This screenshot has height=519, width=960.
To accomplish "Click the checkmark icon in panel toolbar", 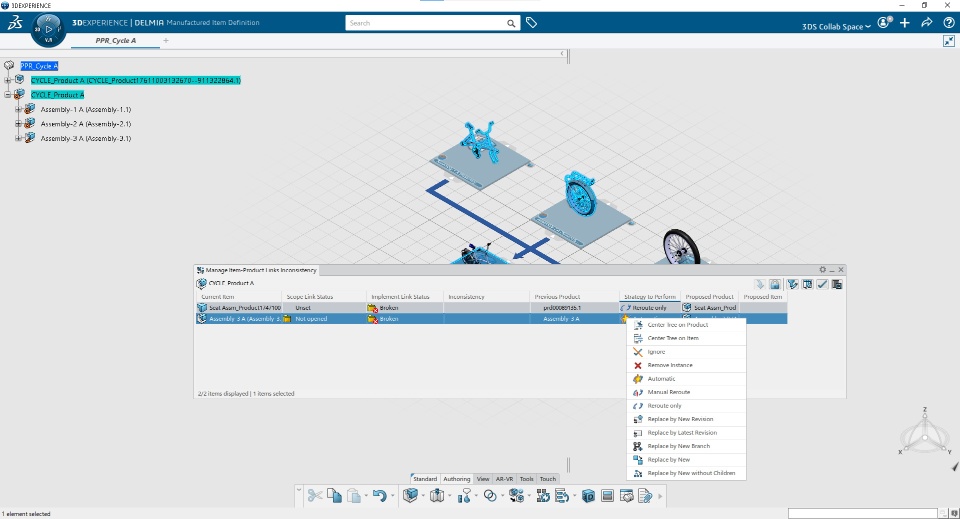I will pos(822,284).
